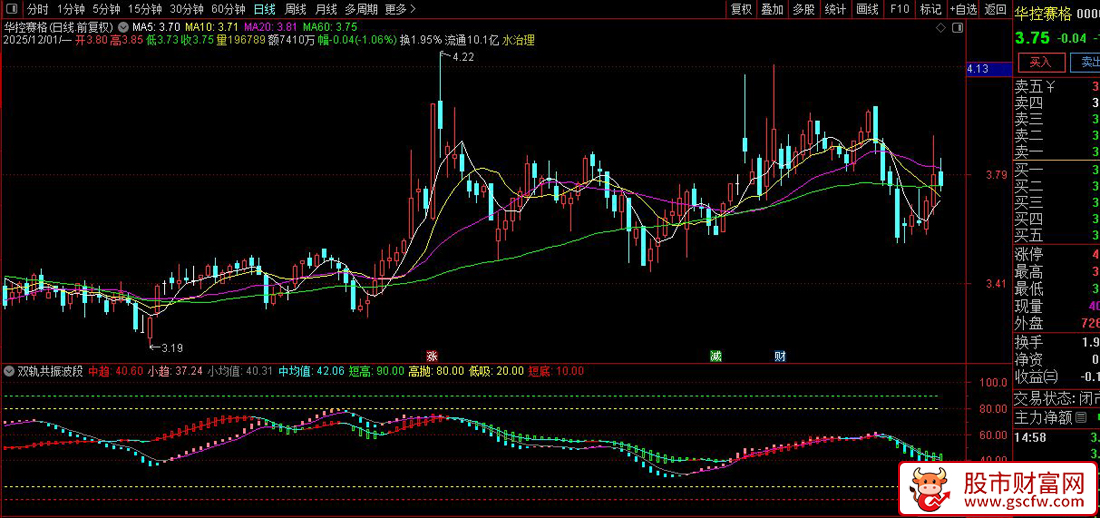The width and height of the screenshot is (1100, 518).
Task: Click the 涨停 limit-up row
Action: point(1057,254)
